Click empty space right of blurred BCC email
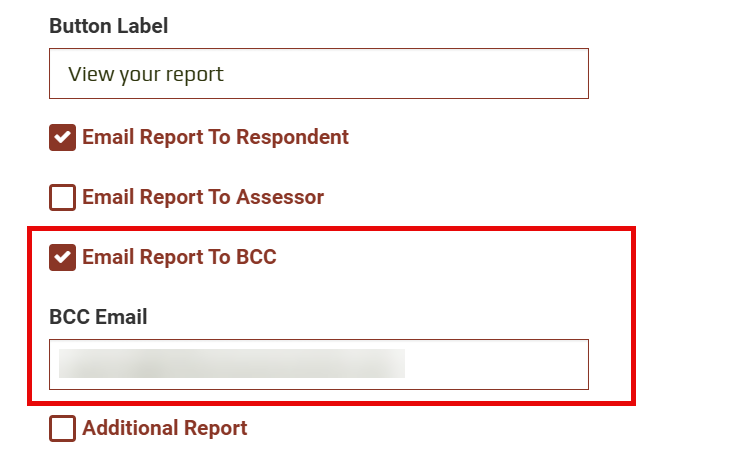This screenshot has height=466, width=735. coord(495,364)
